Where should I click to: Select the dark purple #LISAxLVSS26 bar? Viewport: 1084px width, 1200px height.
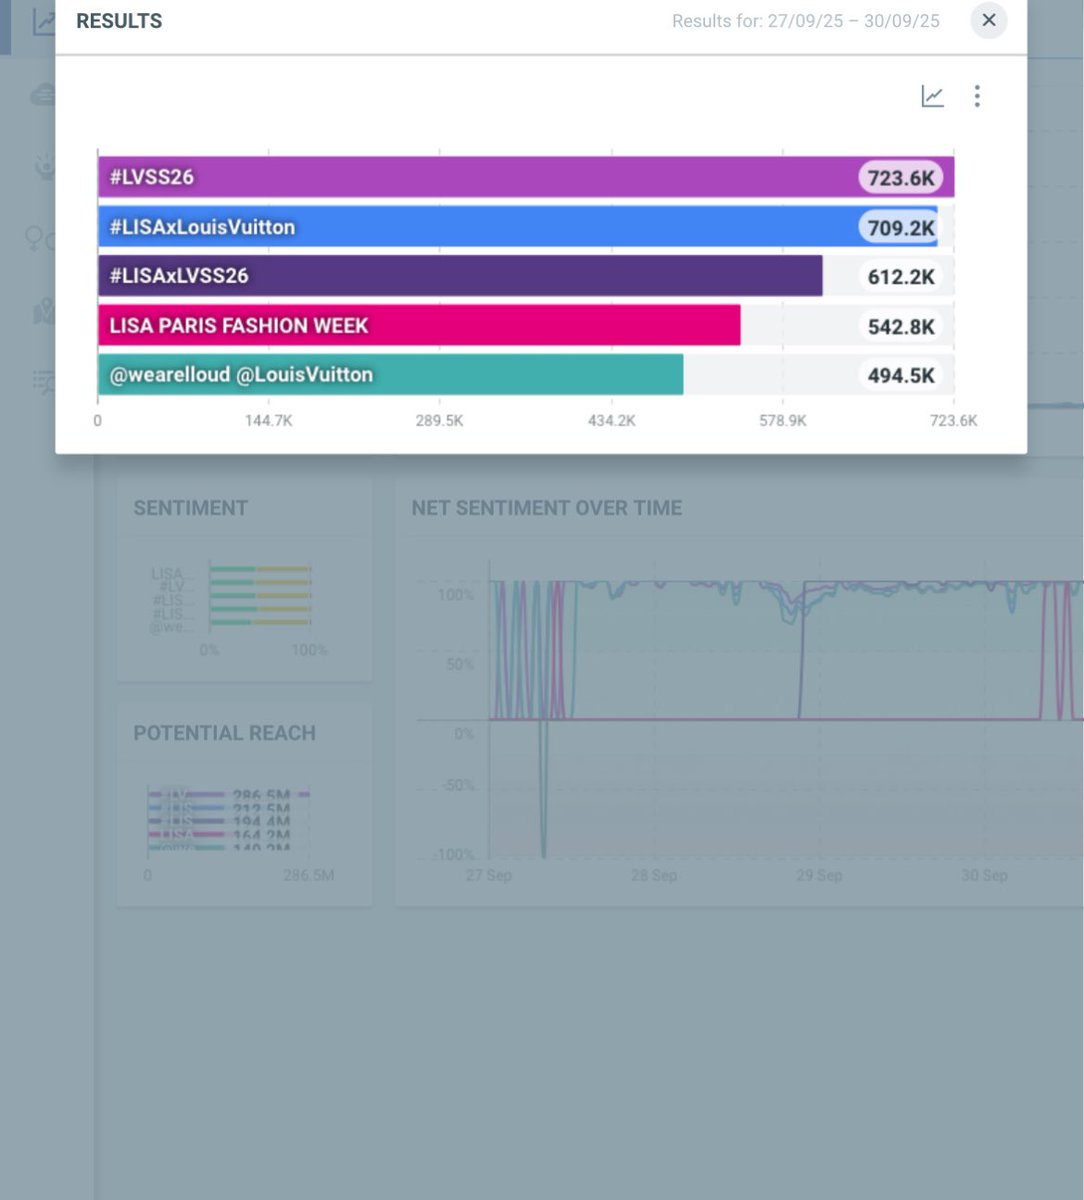[460, 276]
